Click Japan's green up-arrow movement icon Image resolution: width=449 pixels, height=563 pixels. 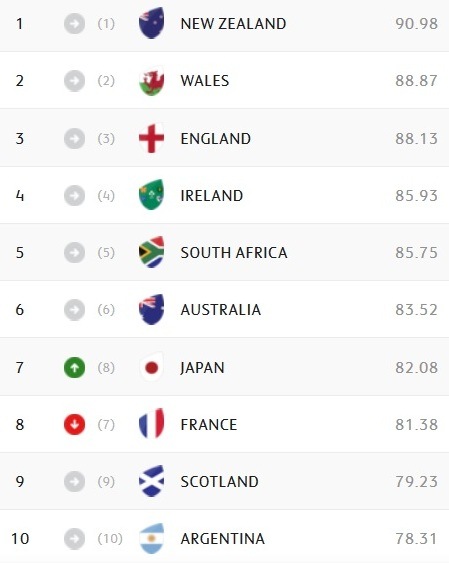coord(74,367)
